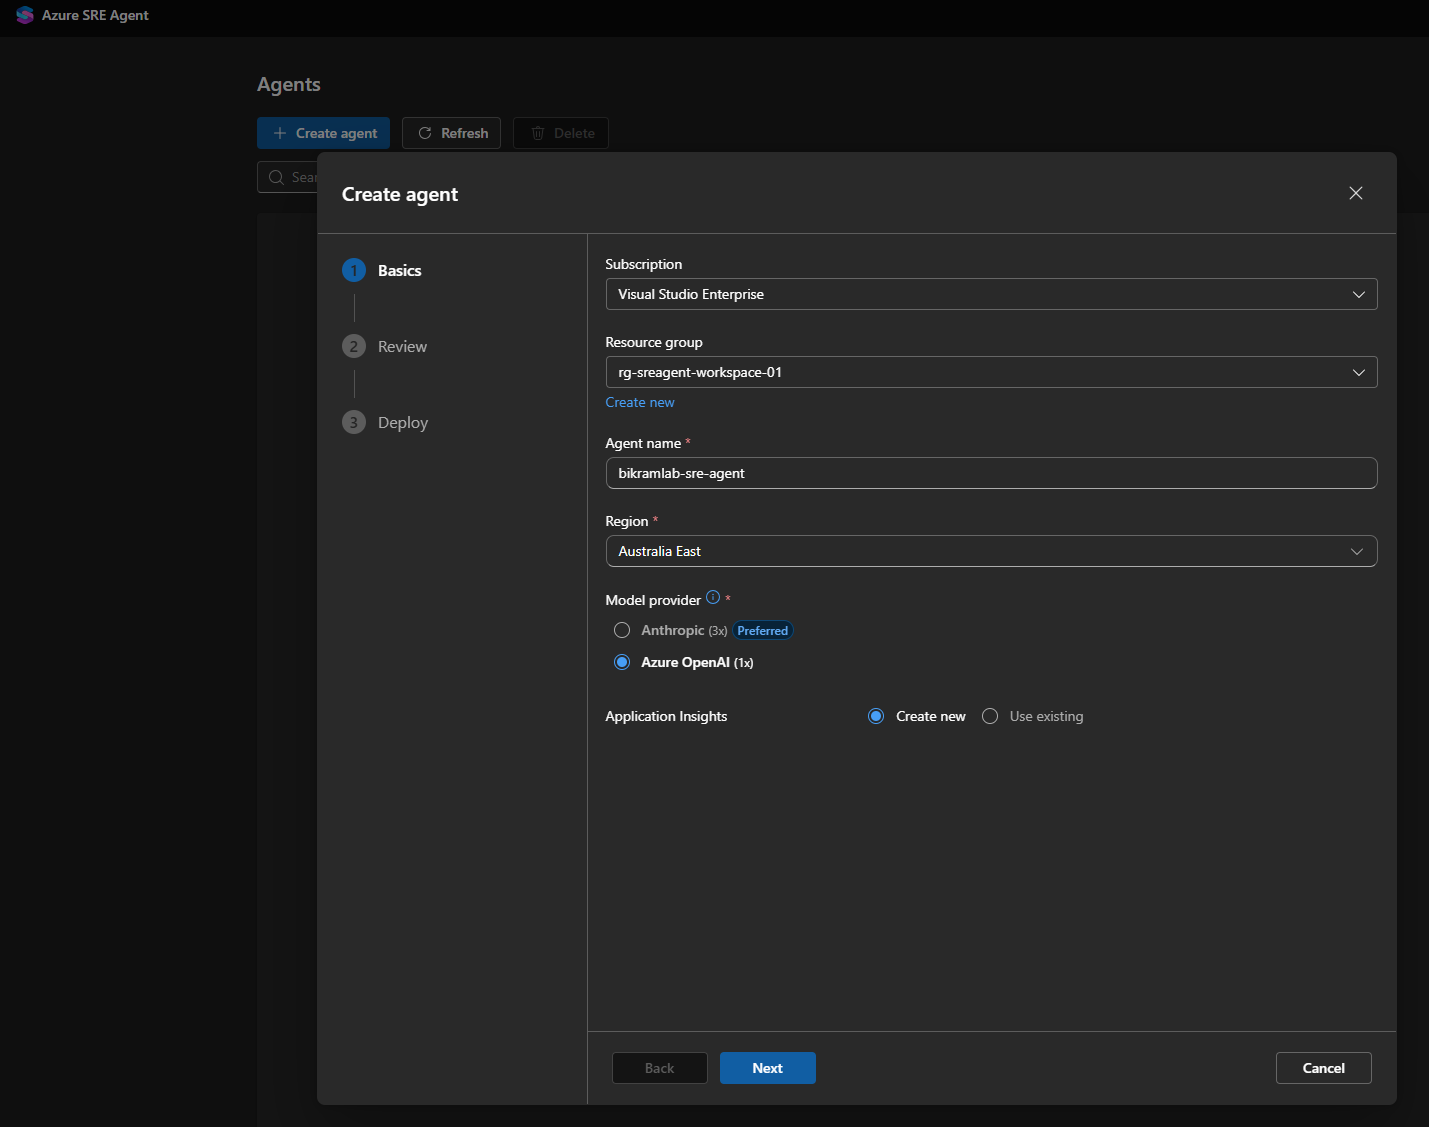Go to the Basics step

click(x=382, y=270)
